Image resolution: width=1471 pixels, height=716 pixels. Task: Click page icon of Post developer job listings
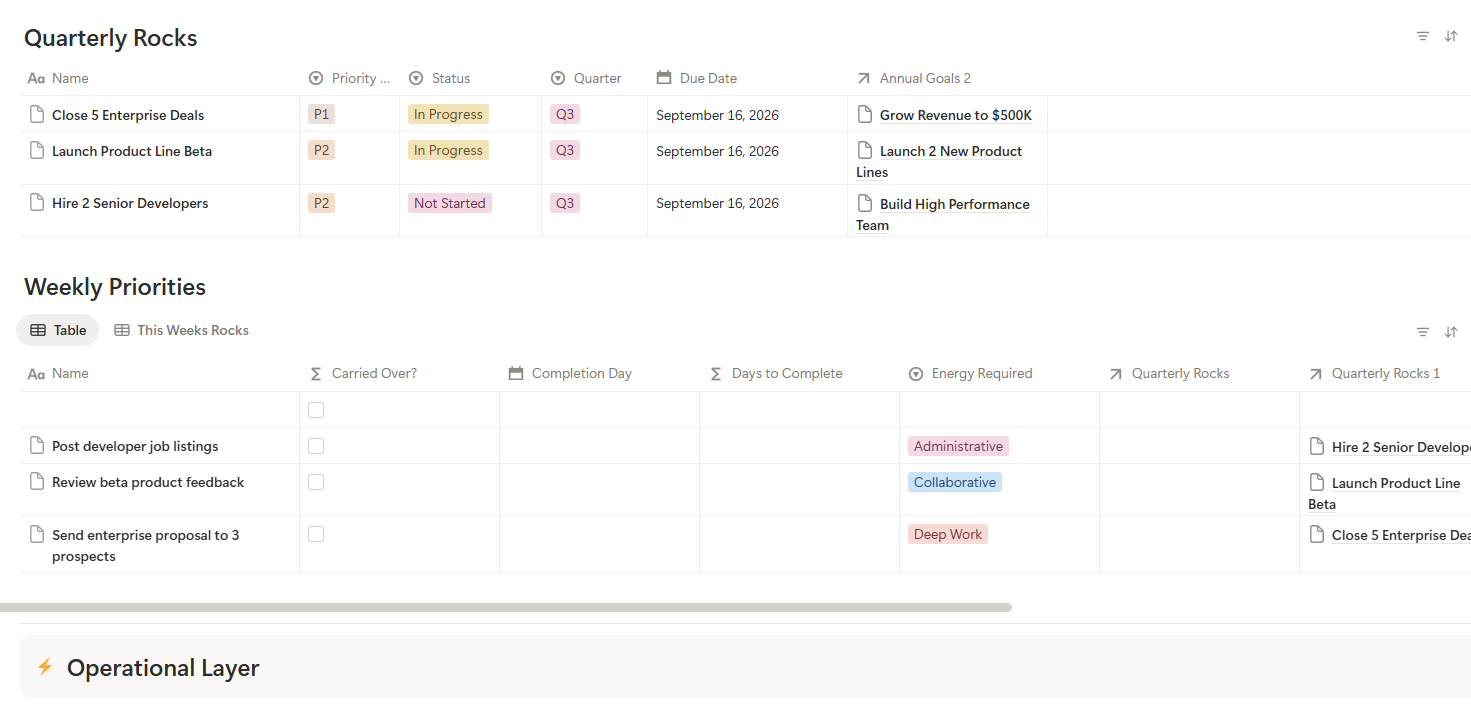(37, 446)
